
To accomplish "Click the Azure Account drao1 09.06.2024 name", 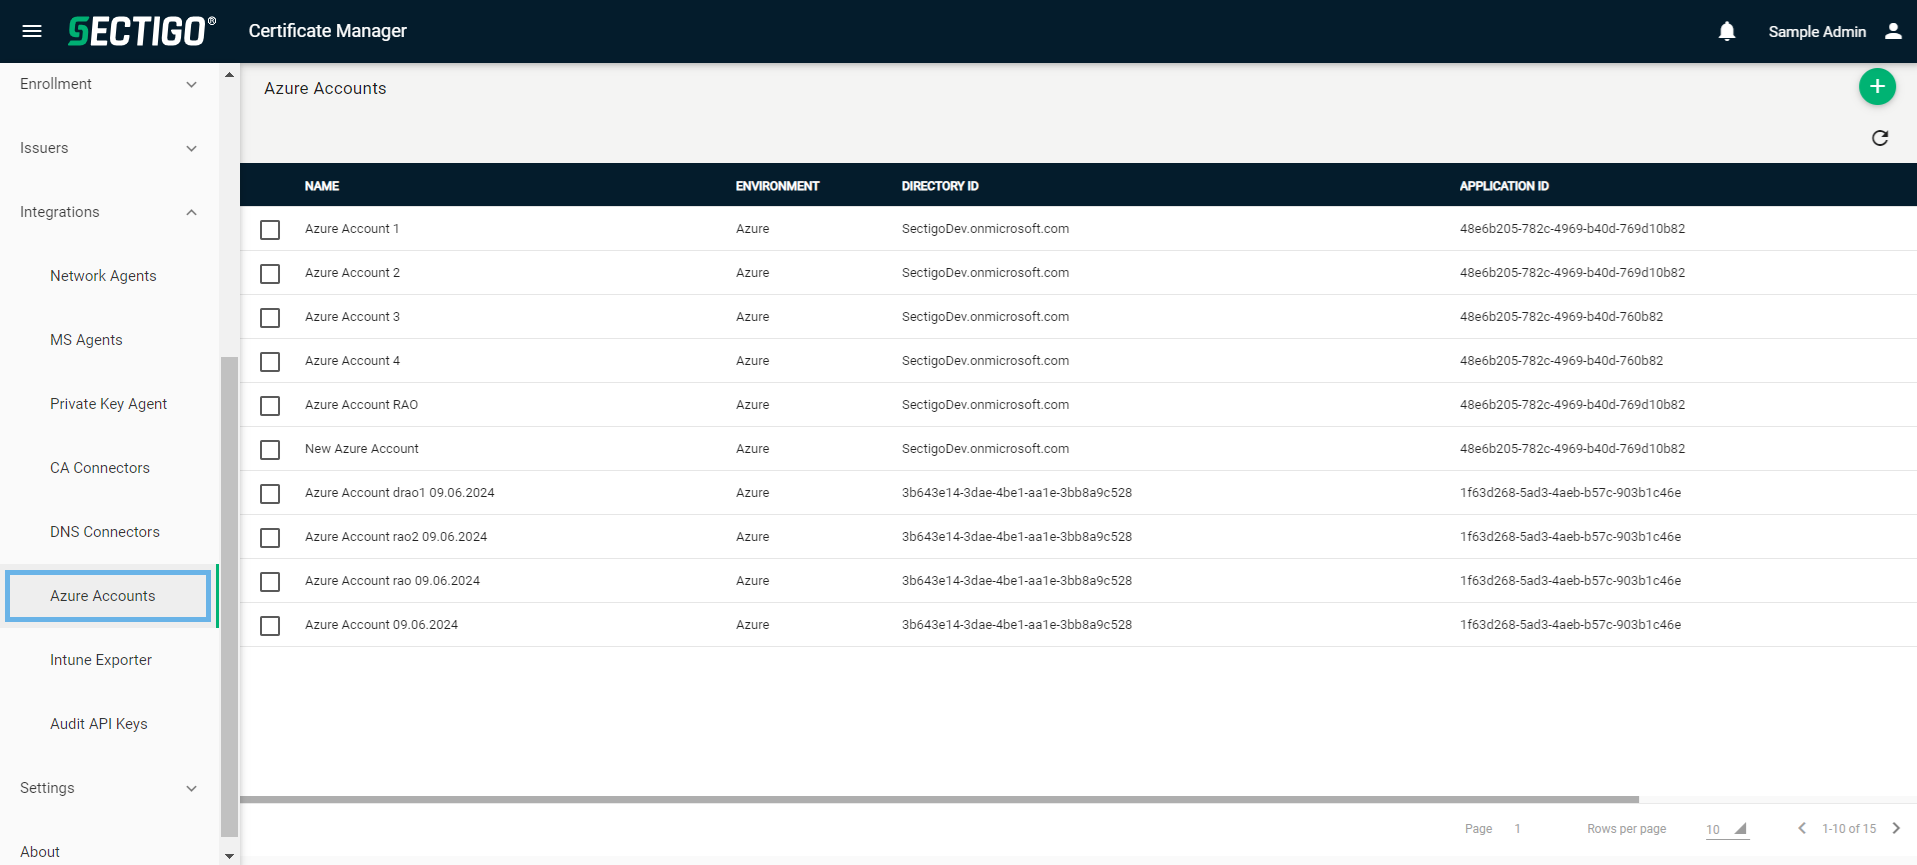I will point(400,493).
